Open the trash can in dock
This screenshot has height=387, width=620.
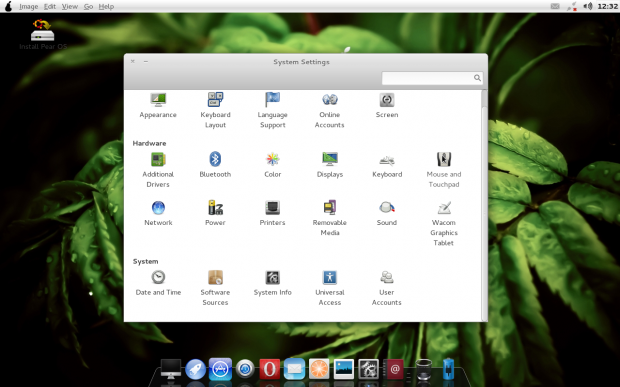tap(424, 369)
